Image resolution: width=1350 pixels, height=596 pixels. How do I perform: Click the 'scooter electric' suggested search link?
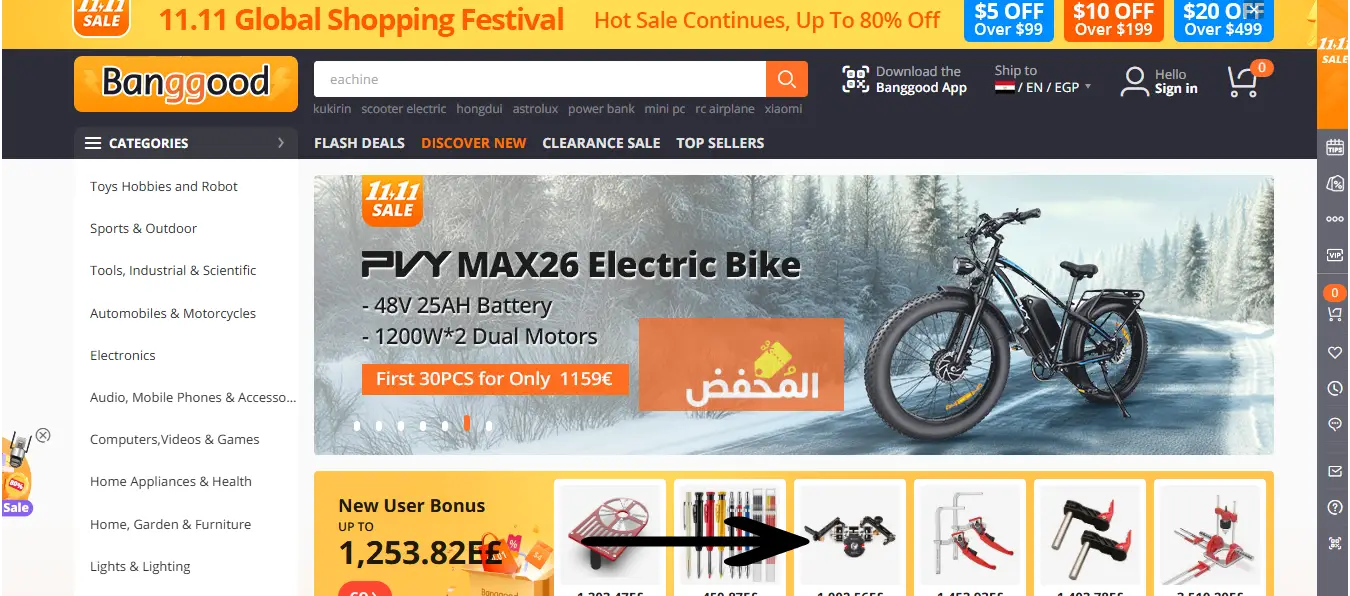(x=404, y=109)
